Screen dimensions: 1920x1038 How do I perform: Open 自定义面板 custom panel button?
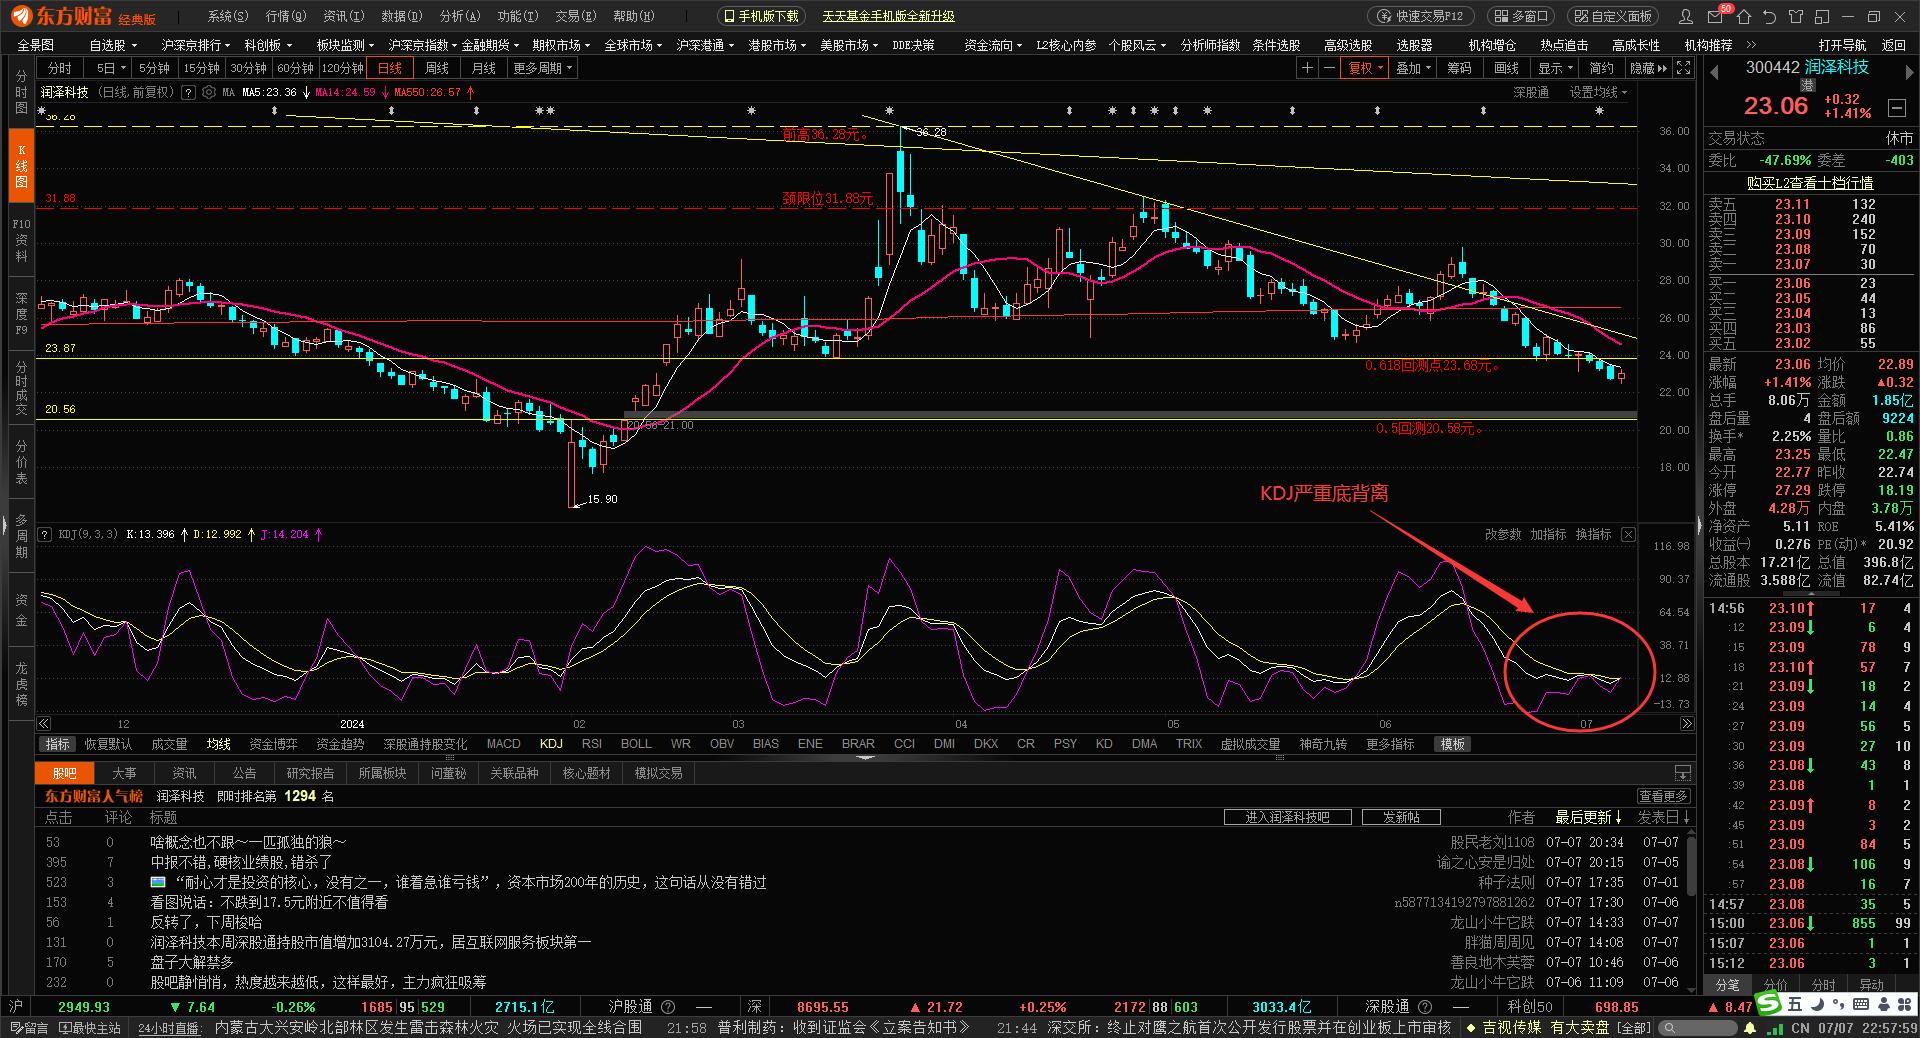pyautogui.click(x=1612, y=16)
